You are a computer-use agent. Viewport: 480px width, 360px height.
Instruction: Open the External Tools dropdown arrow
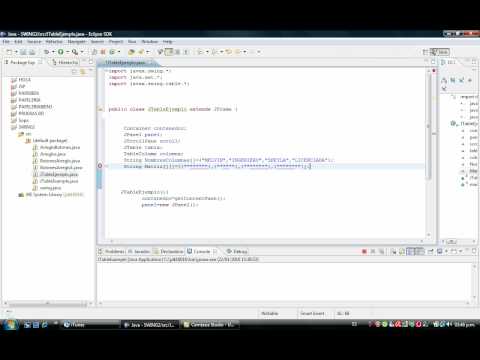82,52
